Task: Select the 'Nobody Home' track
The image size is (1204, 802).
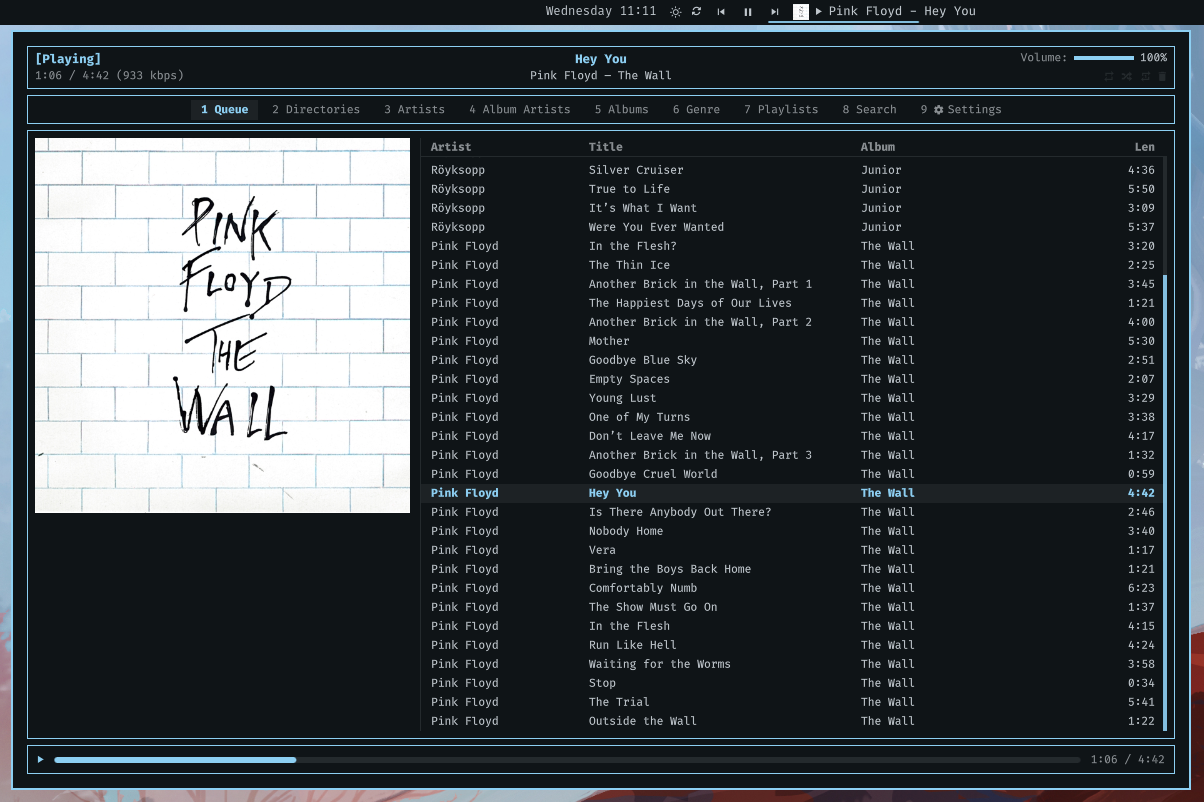Action: [793, 531]
